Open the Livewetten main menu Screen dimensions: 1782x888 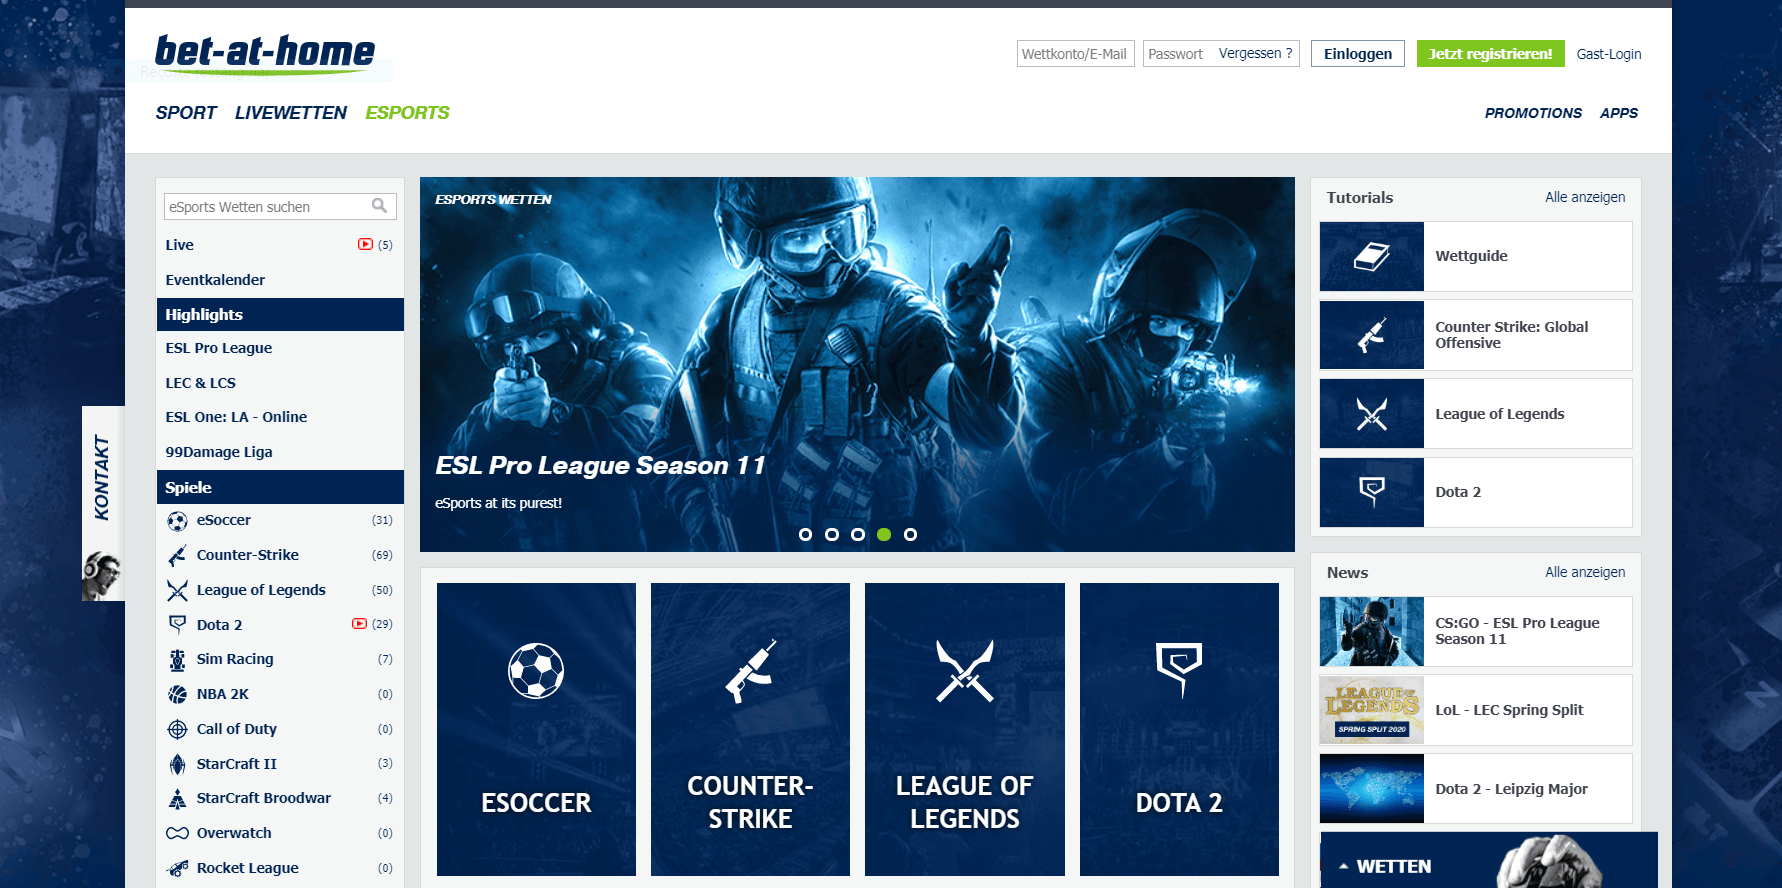tap(291, 113)
